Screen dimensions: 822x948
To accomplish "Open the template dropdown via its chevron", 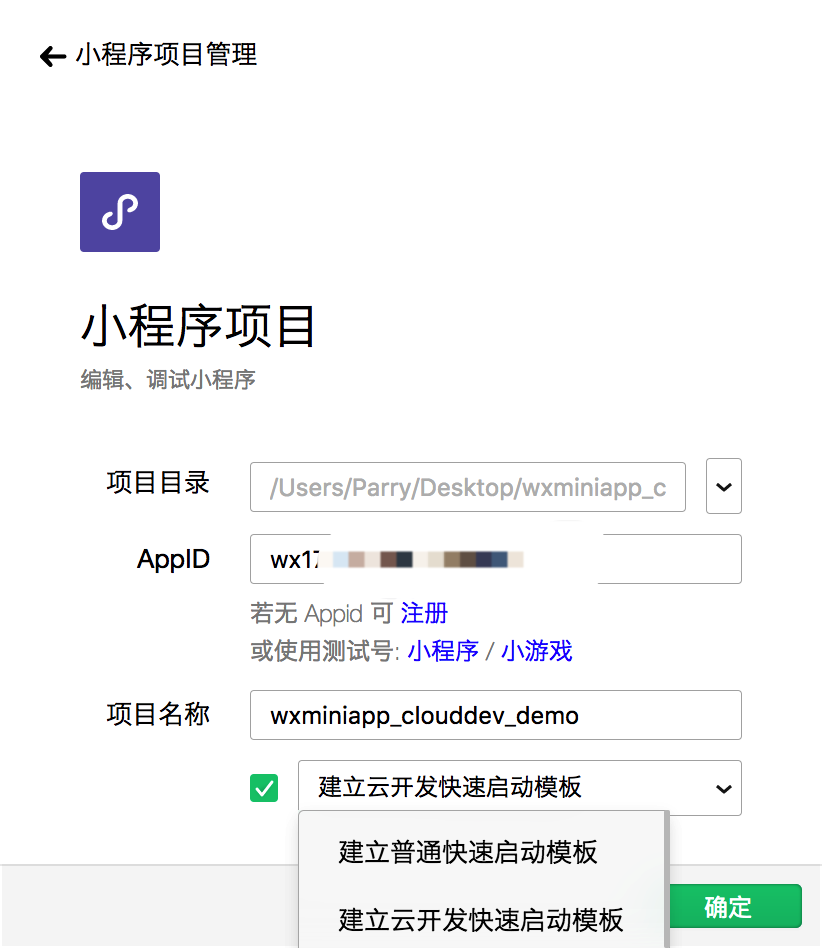I will pyautogui.click(x=723, y=788).
